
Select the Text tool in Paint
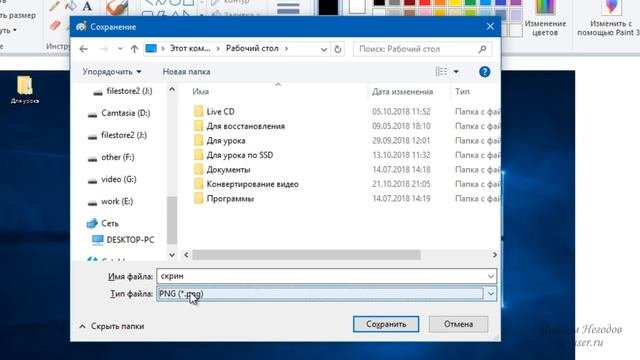click(87, 6)
